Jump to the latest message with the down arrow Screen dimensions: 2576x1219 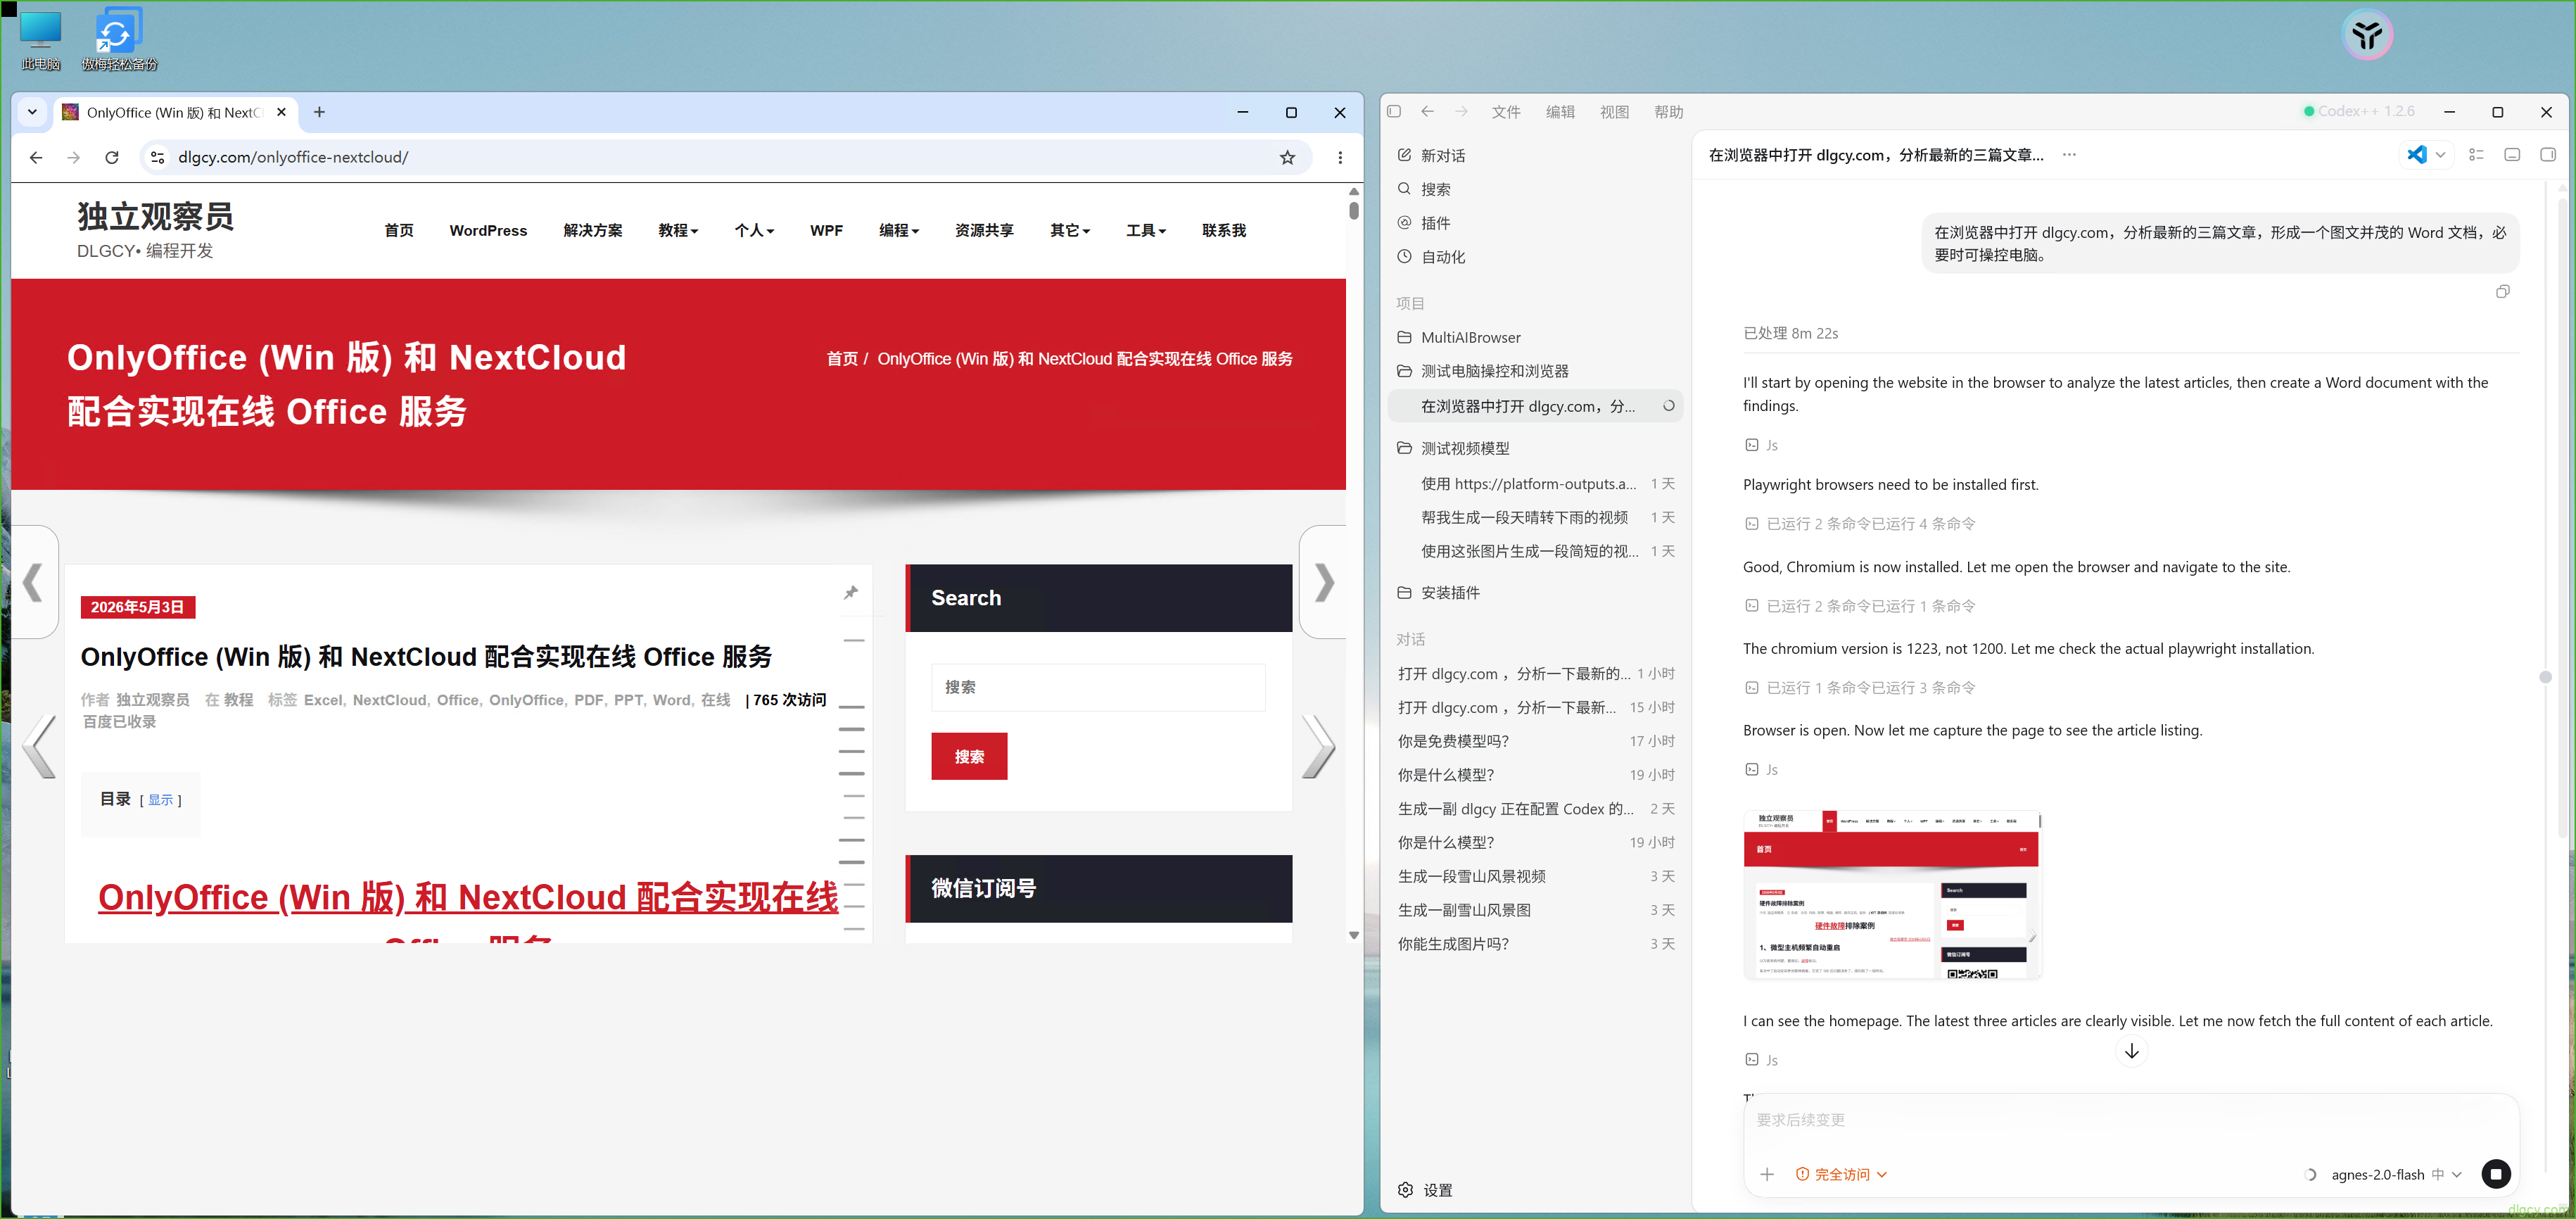(2132, 1051)
